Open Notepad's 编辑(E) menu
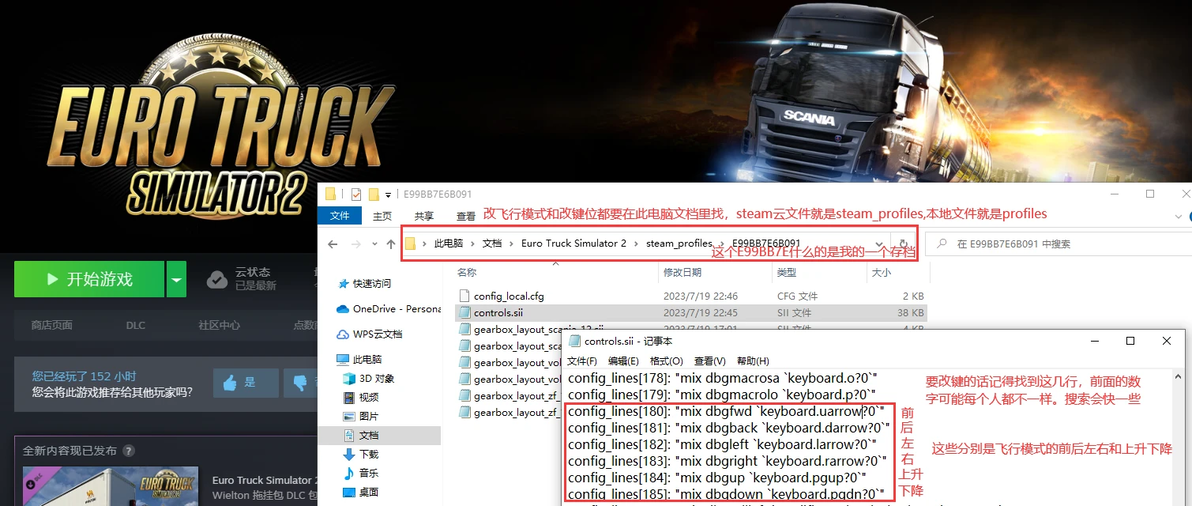 click(x=623, y=361)
